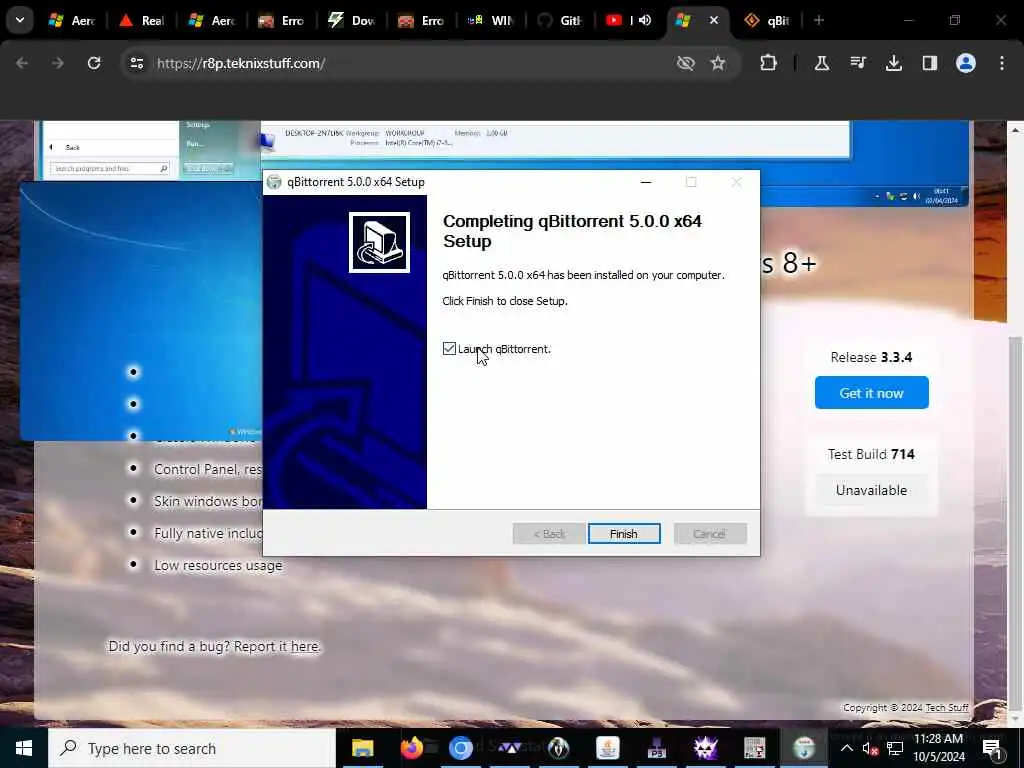Open the Chrome three-dot menu

coord(1002,63)
